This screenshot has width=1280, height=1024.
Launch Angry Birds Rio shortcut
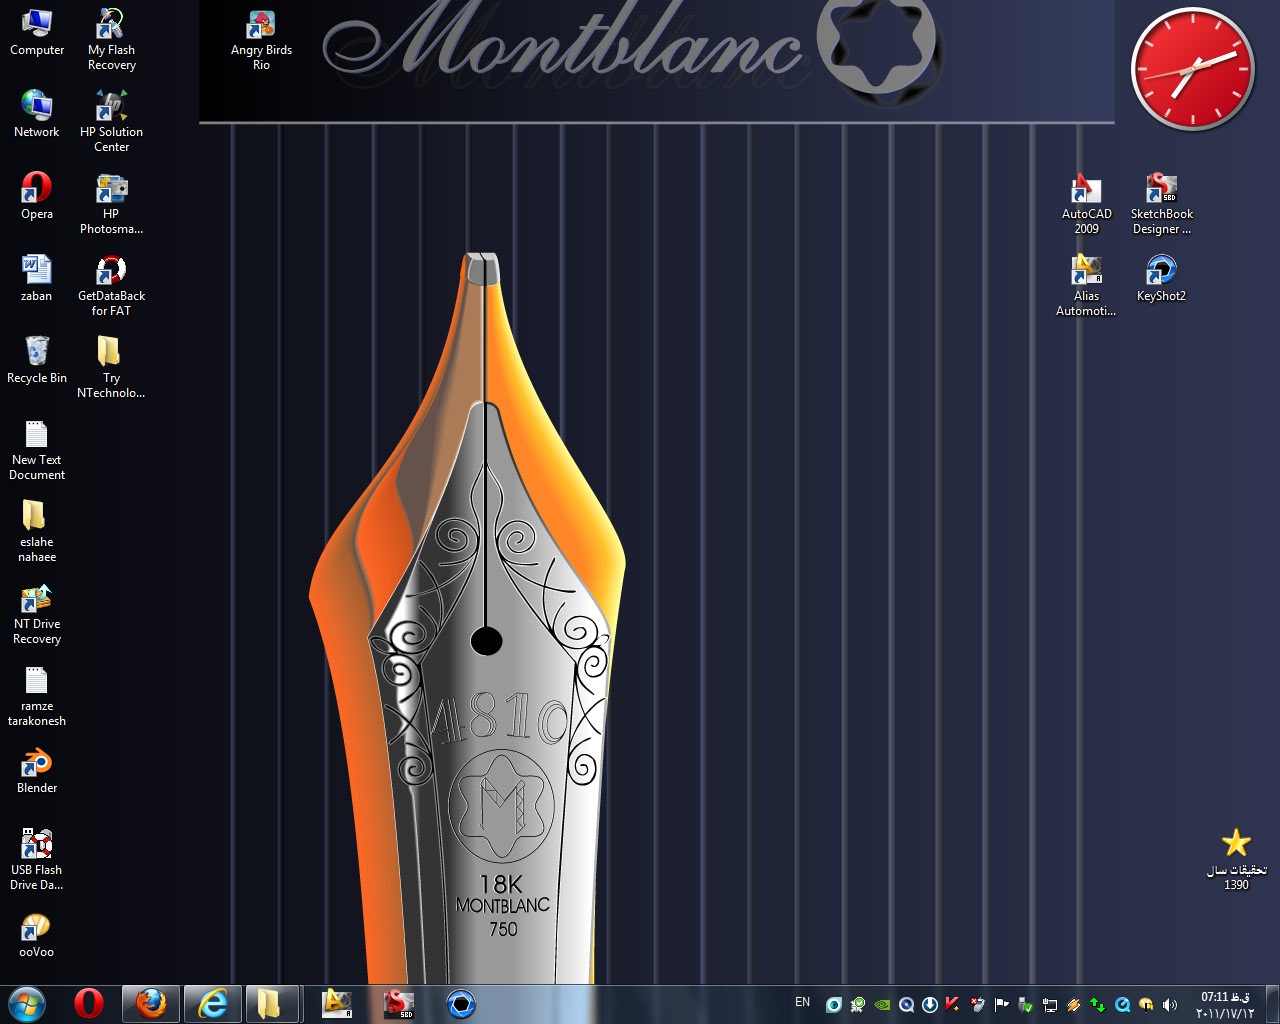coord(261,40)
